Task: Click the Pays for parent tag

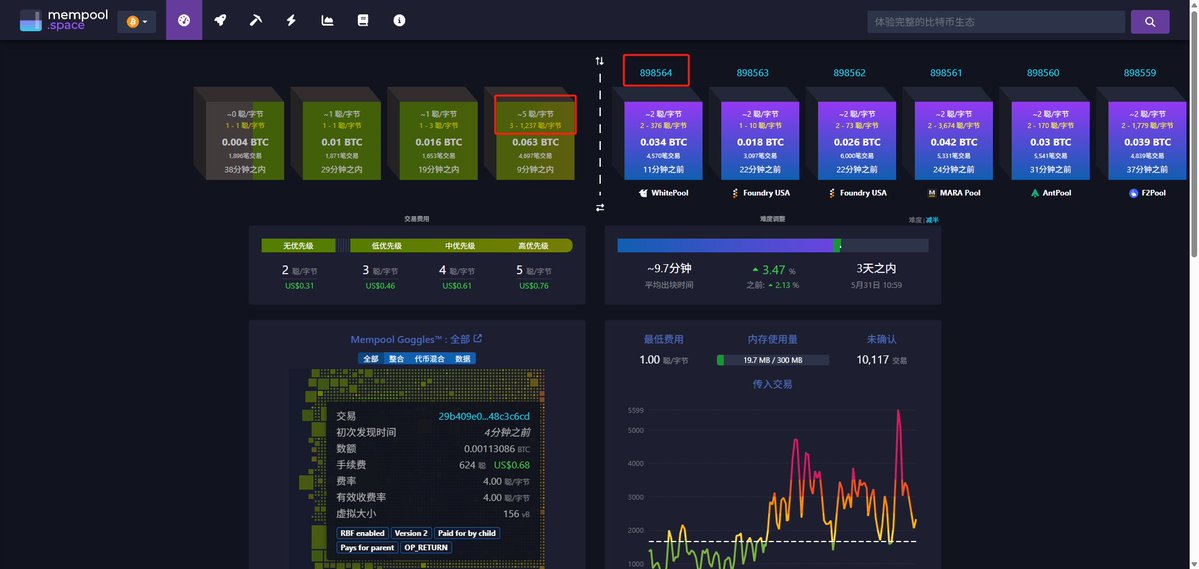Action: 367,548
